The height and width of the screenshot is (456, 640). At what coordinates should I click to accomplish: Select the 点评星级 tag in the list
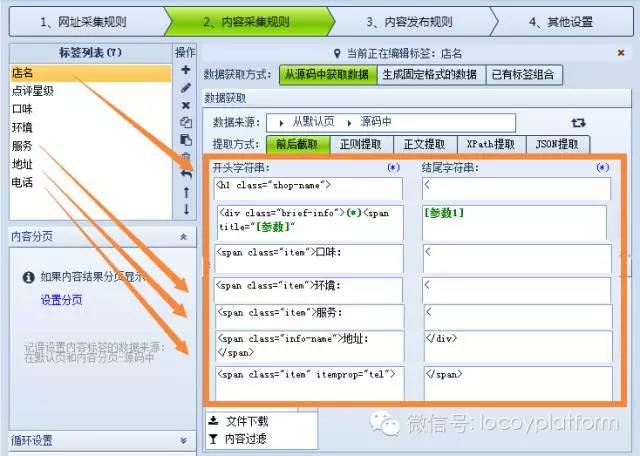(91, 91)
